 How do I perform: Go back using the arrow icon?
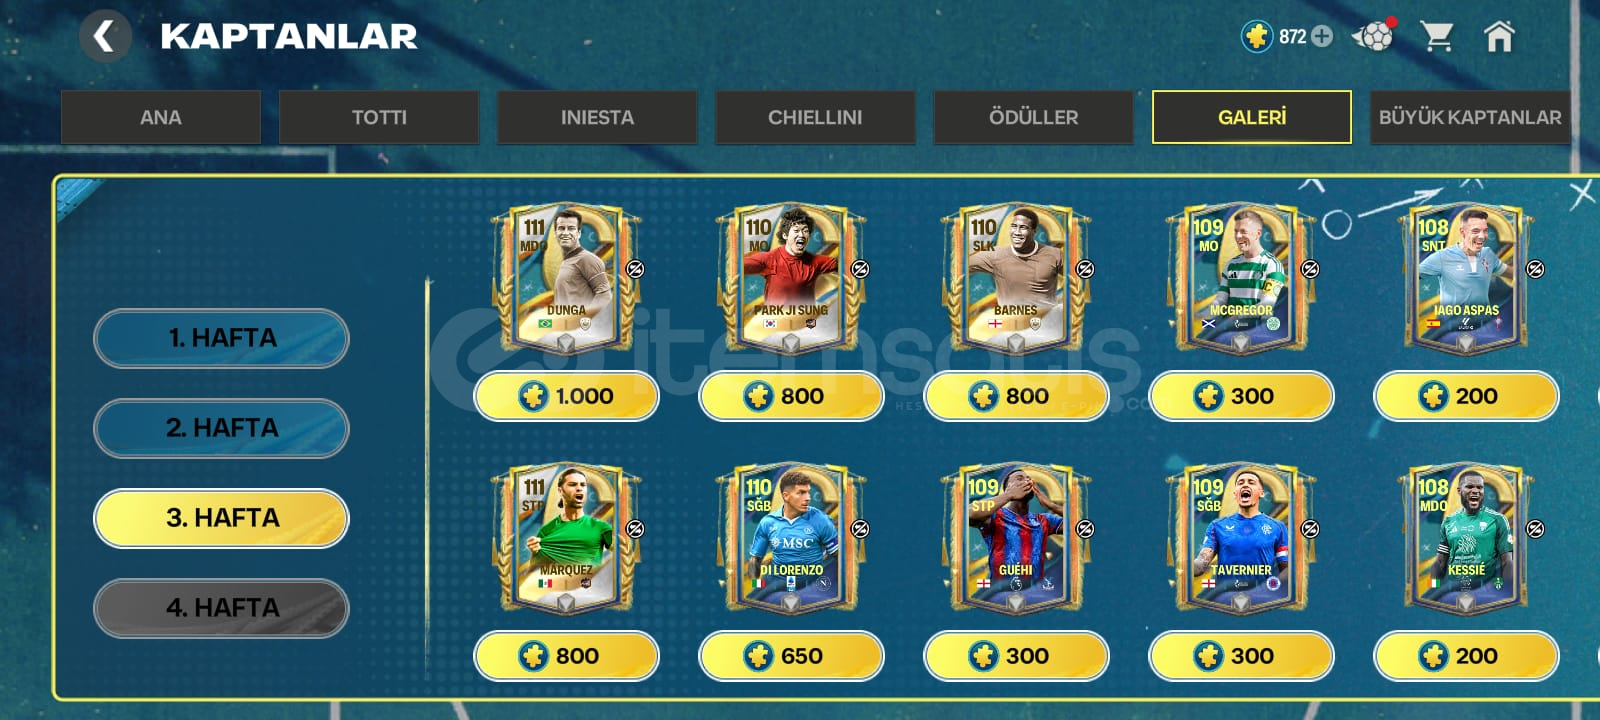tap(105, 37)
